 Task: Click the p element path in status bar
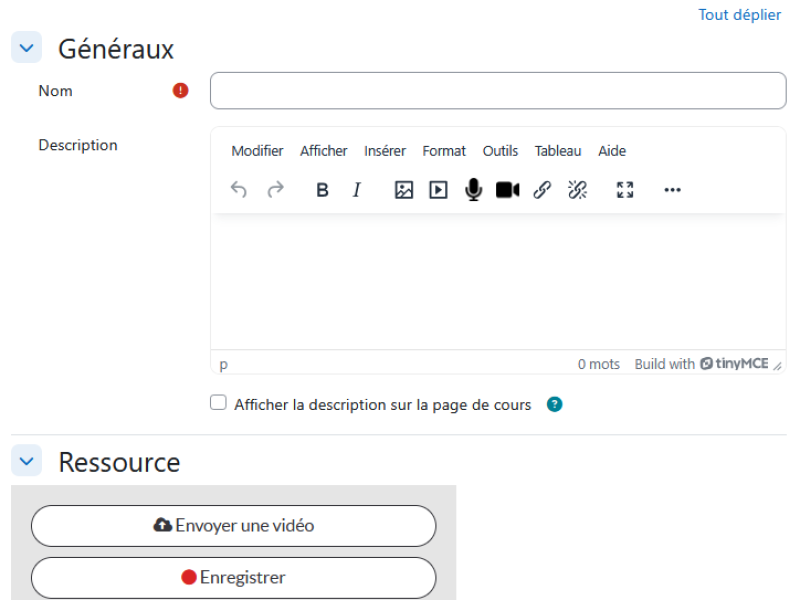coord(223,365)
